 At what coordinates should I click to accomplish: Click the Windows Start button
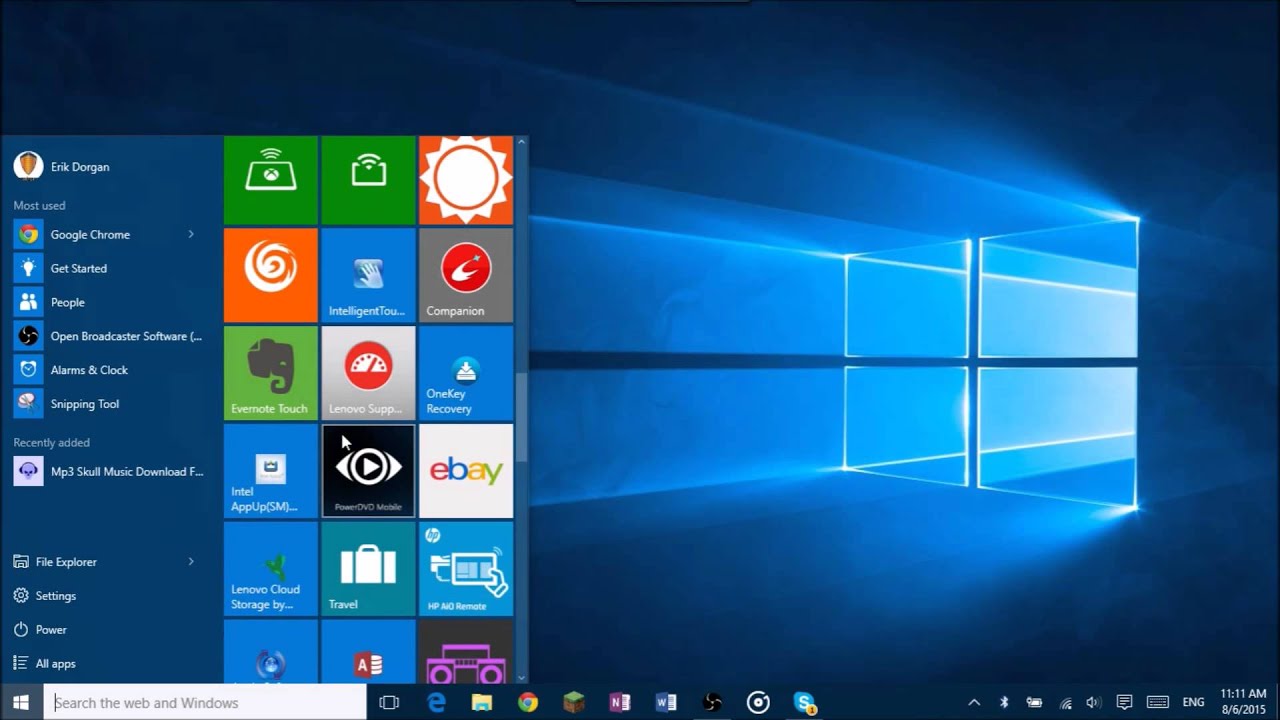pos(21,702)
